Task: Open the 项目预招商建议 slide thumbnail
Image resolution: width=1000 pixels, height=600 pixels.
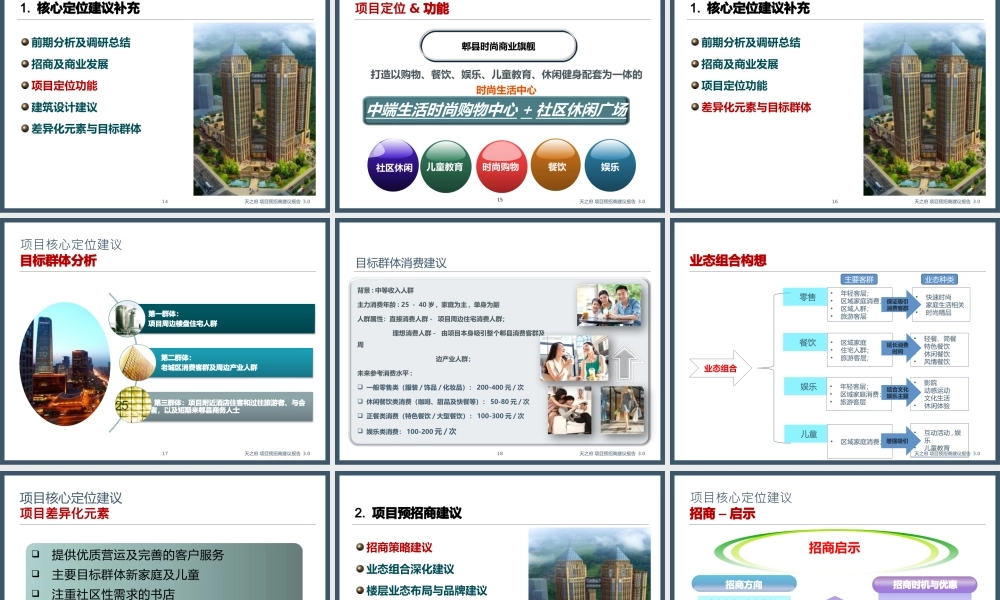Action: 499,537
